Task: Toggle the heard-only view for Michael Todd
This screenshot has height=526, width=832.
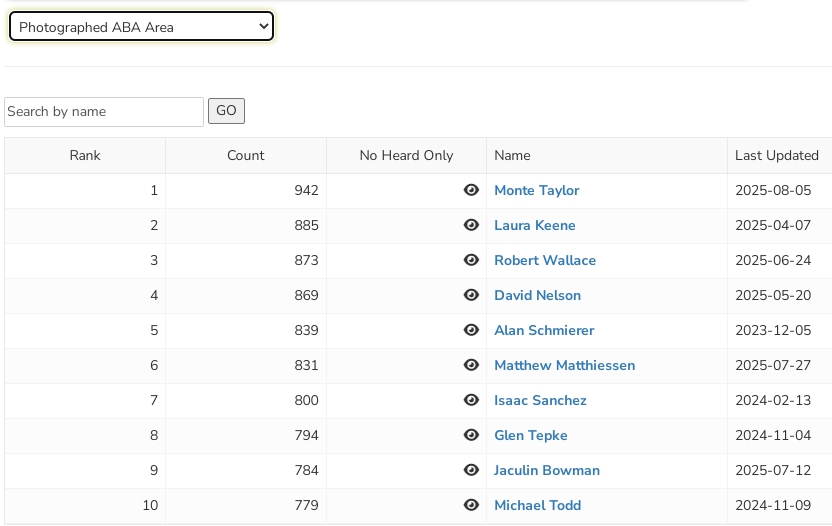Action: 471,505
